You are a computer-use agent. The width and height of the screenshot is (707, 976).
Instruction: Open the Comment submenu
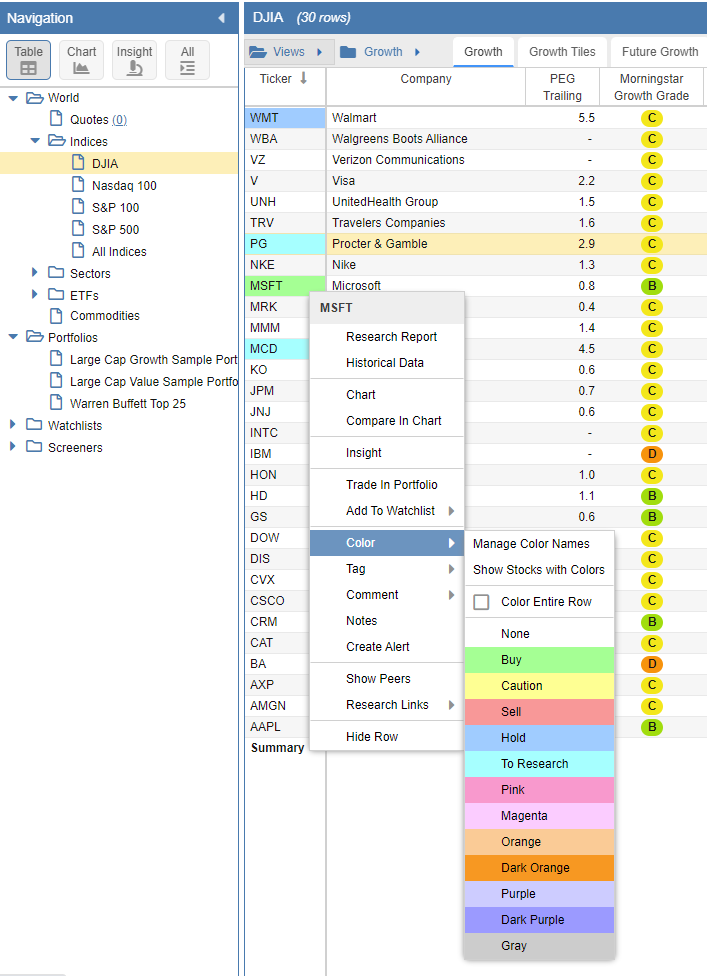387,595
